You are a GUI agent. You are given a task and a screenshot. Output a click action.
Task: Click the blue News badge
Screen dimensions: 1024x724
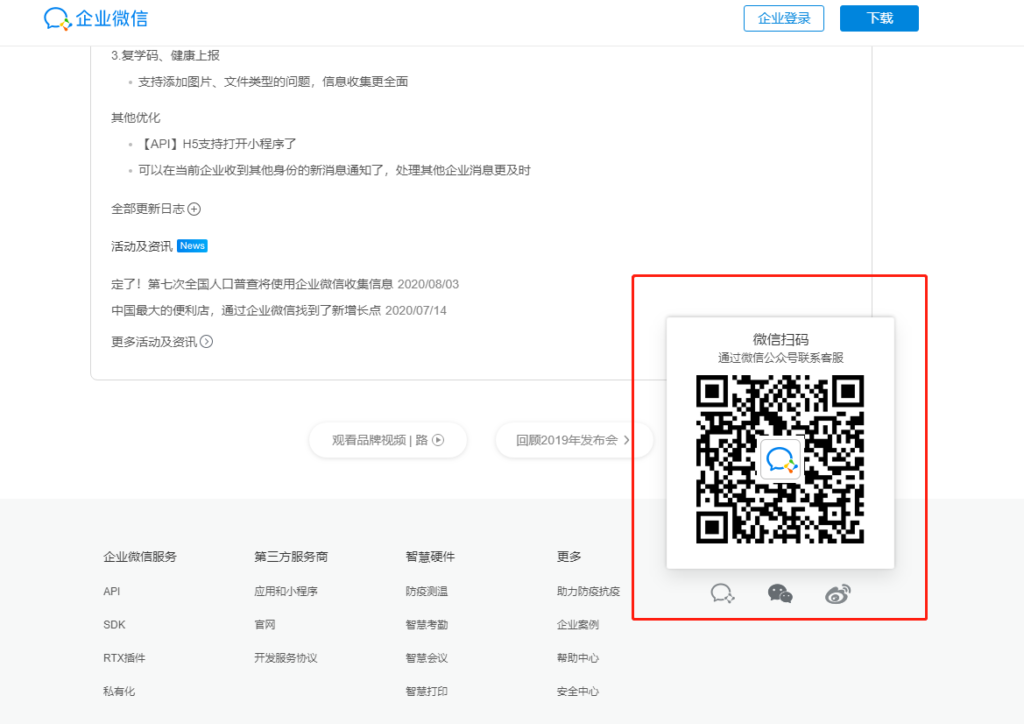click(x=192, y=246)
